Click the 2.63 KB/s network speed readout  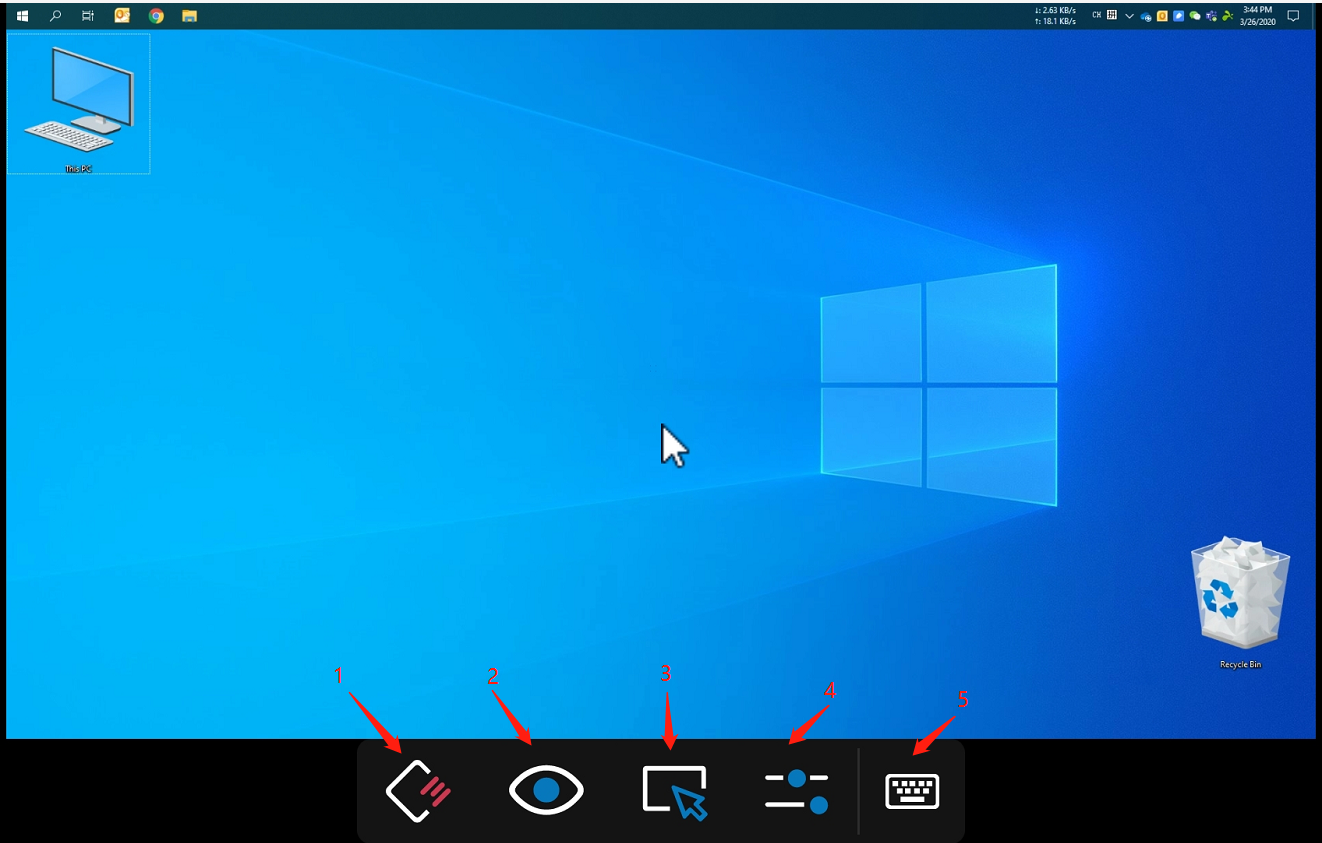click(x=1055, y=10)
